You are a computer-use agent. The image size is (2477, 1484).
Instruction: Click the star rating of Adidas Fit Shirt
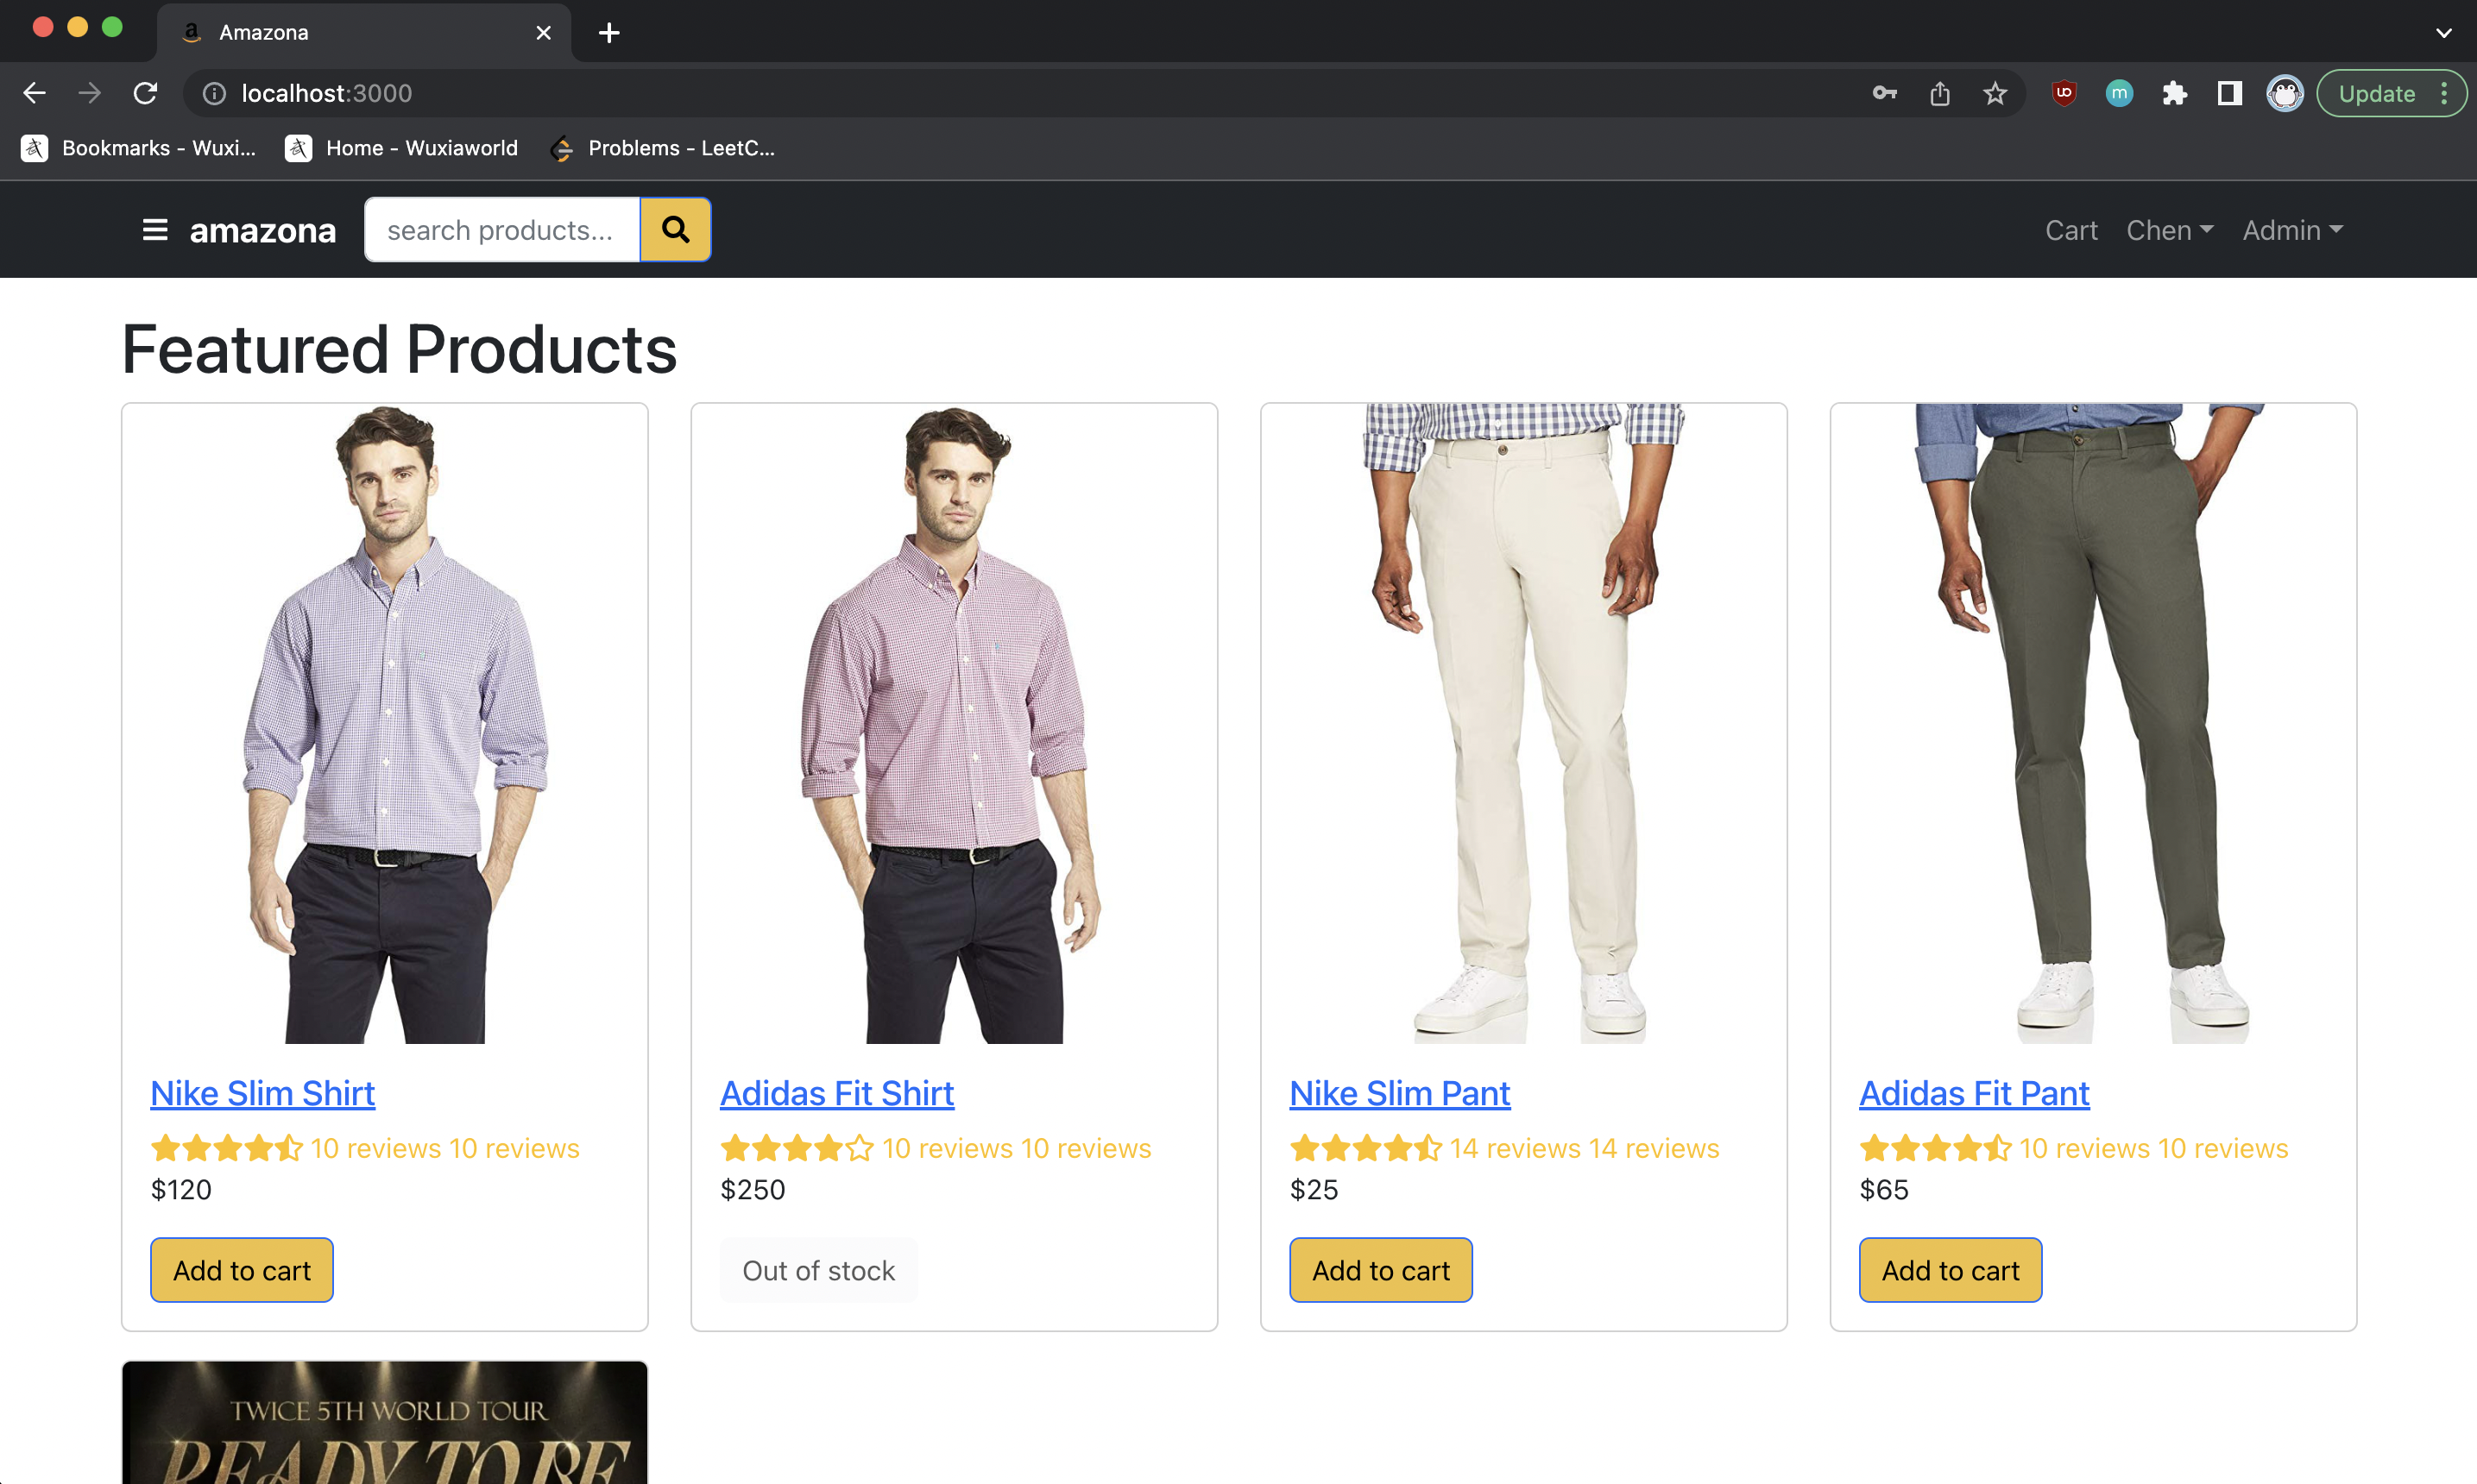(795, 1148)
